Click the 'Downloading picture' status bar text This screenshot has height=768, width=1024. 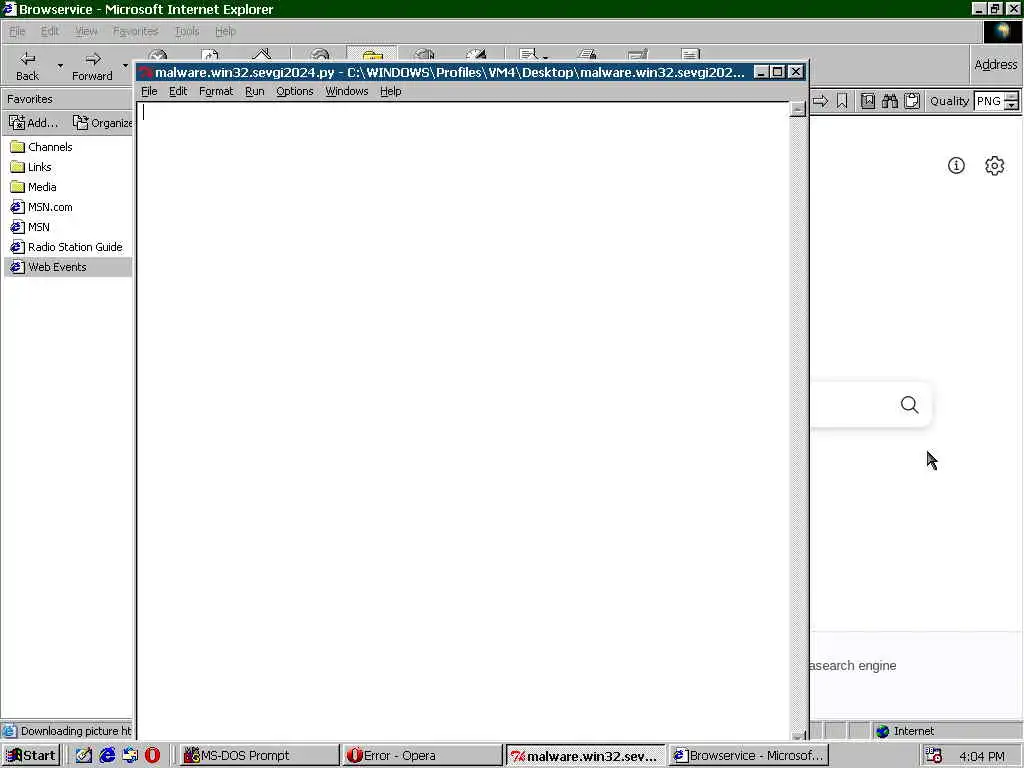point(76,731)
